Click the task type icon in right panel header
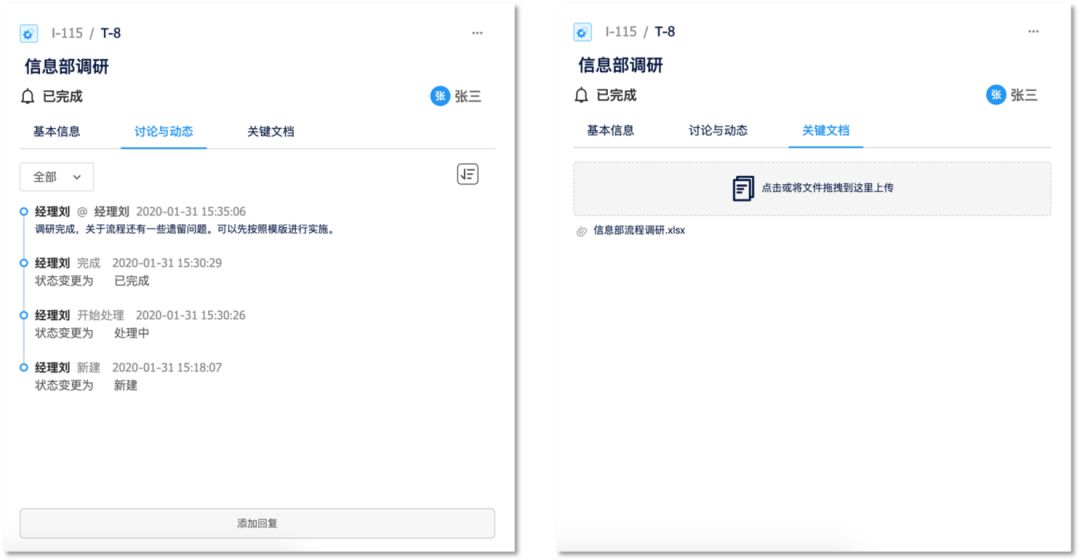This screenshot has height=560, width=1080. [x=582, y=33]
